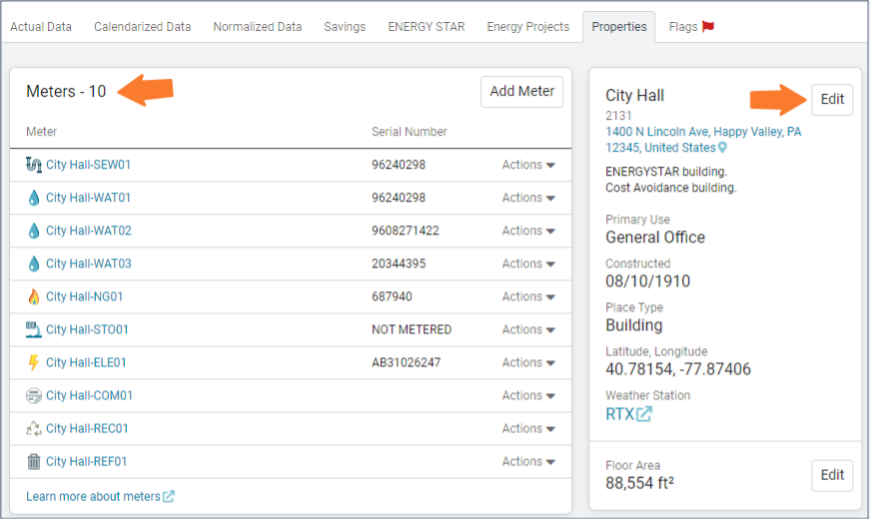This screenshot has width=870, height=520.
Task: Click the lightning bolt icon for City Hall-ELE01
Action: tap(34, 363)
